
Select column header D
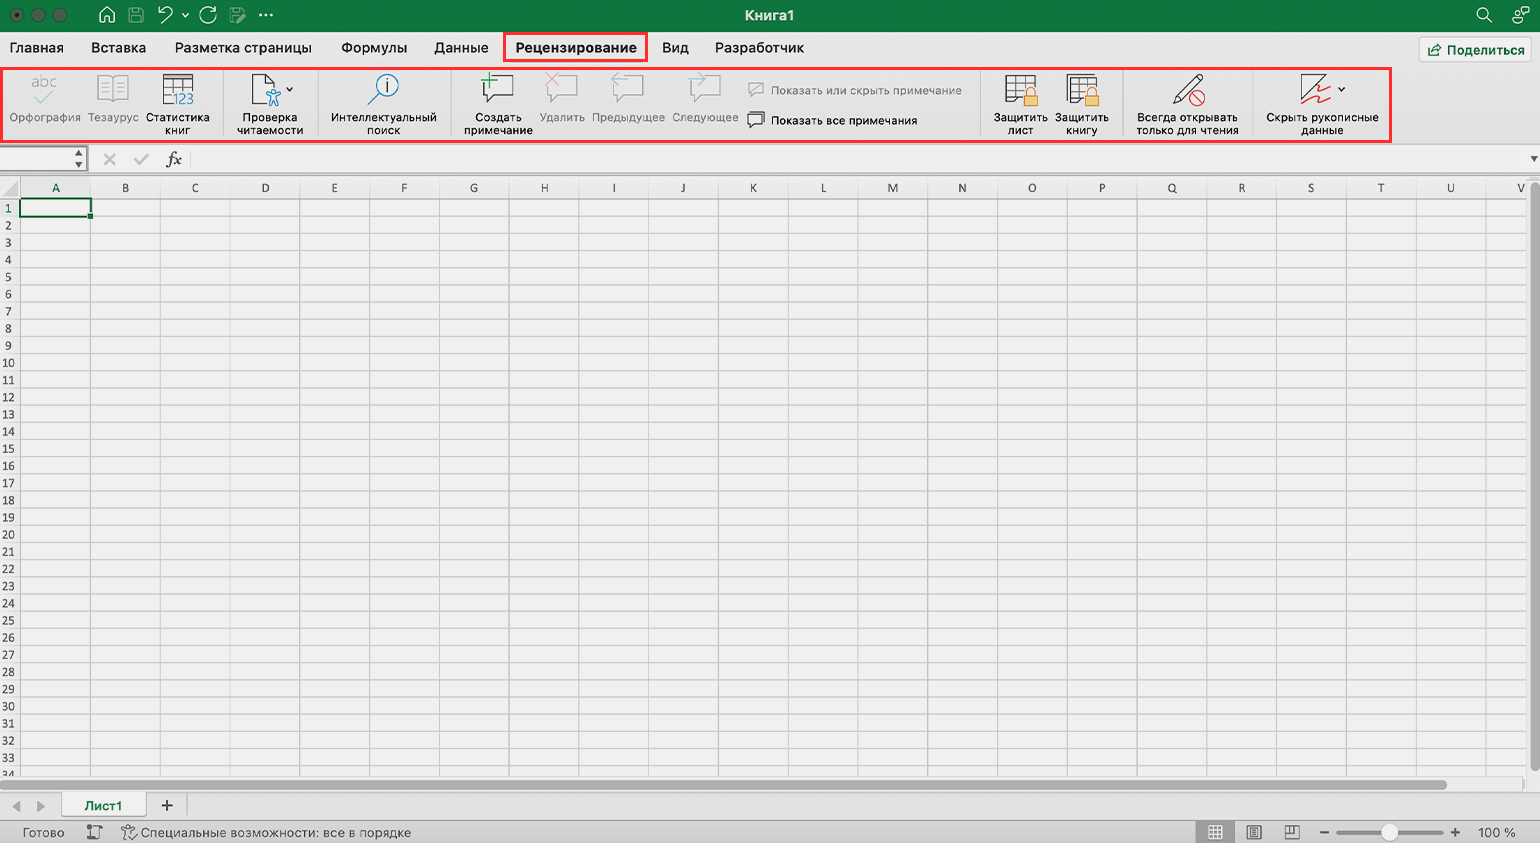265,188
